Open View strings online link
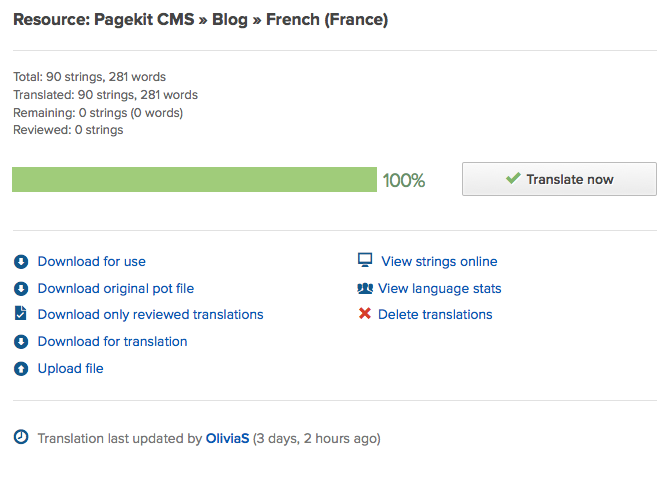 [439, 262]
